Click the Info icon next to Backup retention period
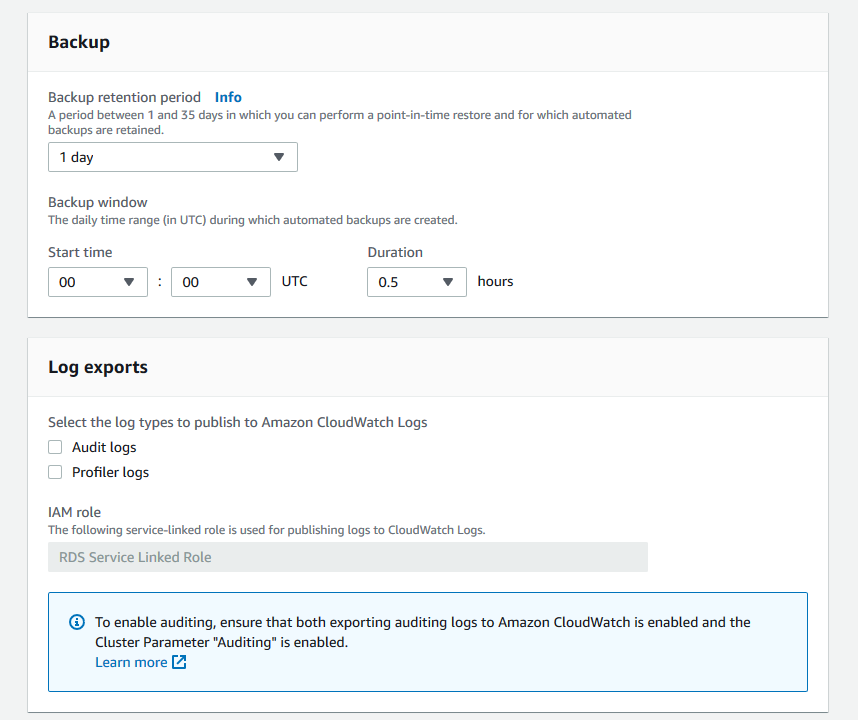 228,97
